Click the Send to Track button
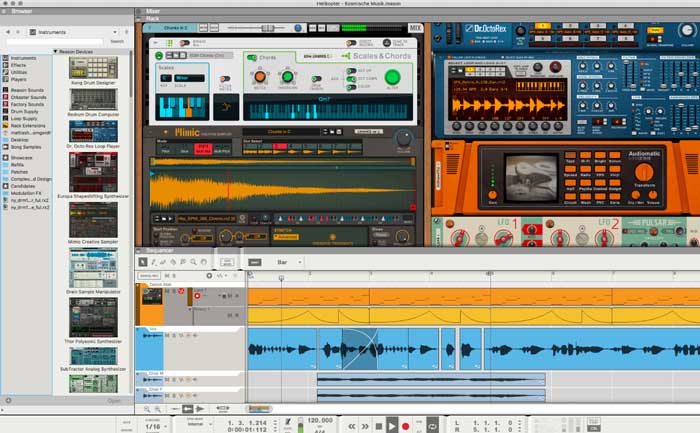The width and height of the screenshot is (700, 433). pos(387,43)
